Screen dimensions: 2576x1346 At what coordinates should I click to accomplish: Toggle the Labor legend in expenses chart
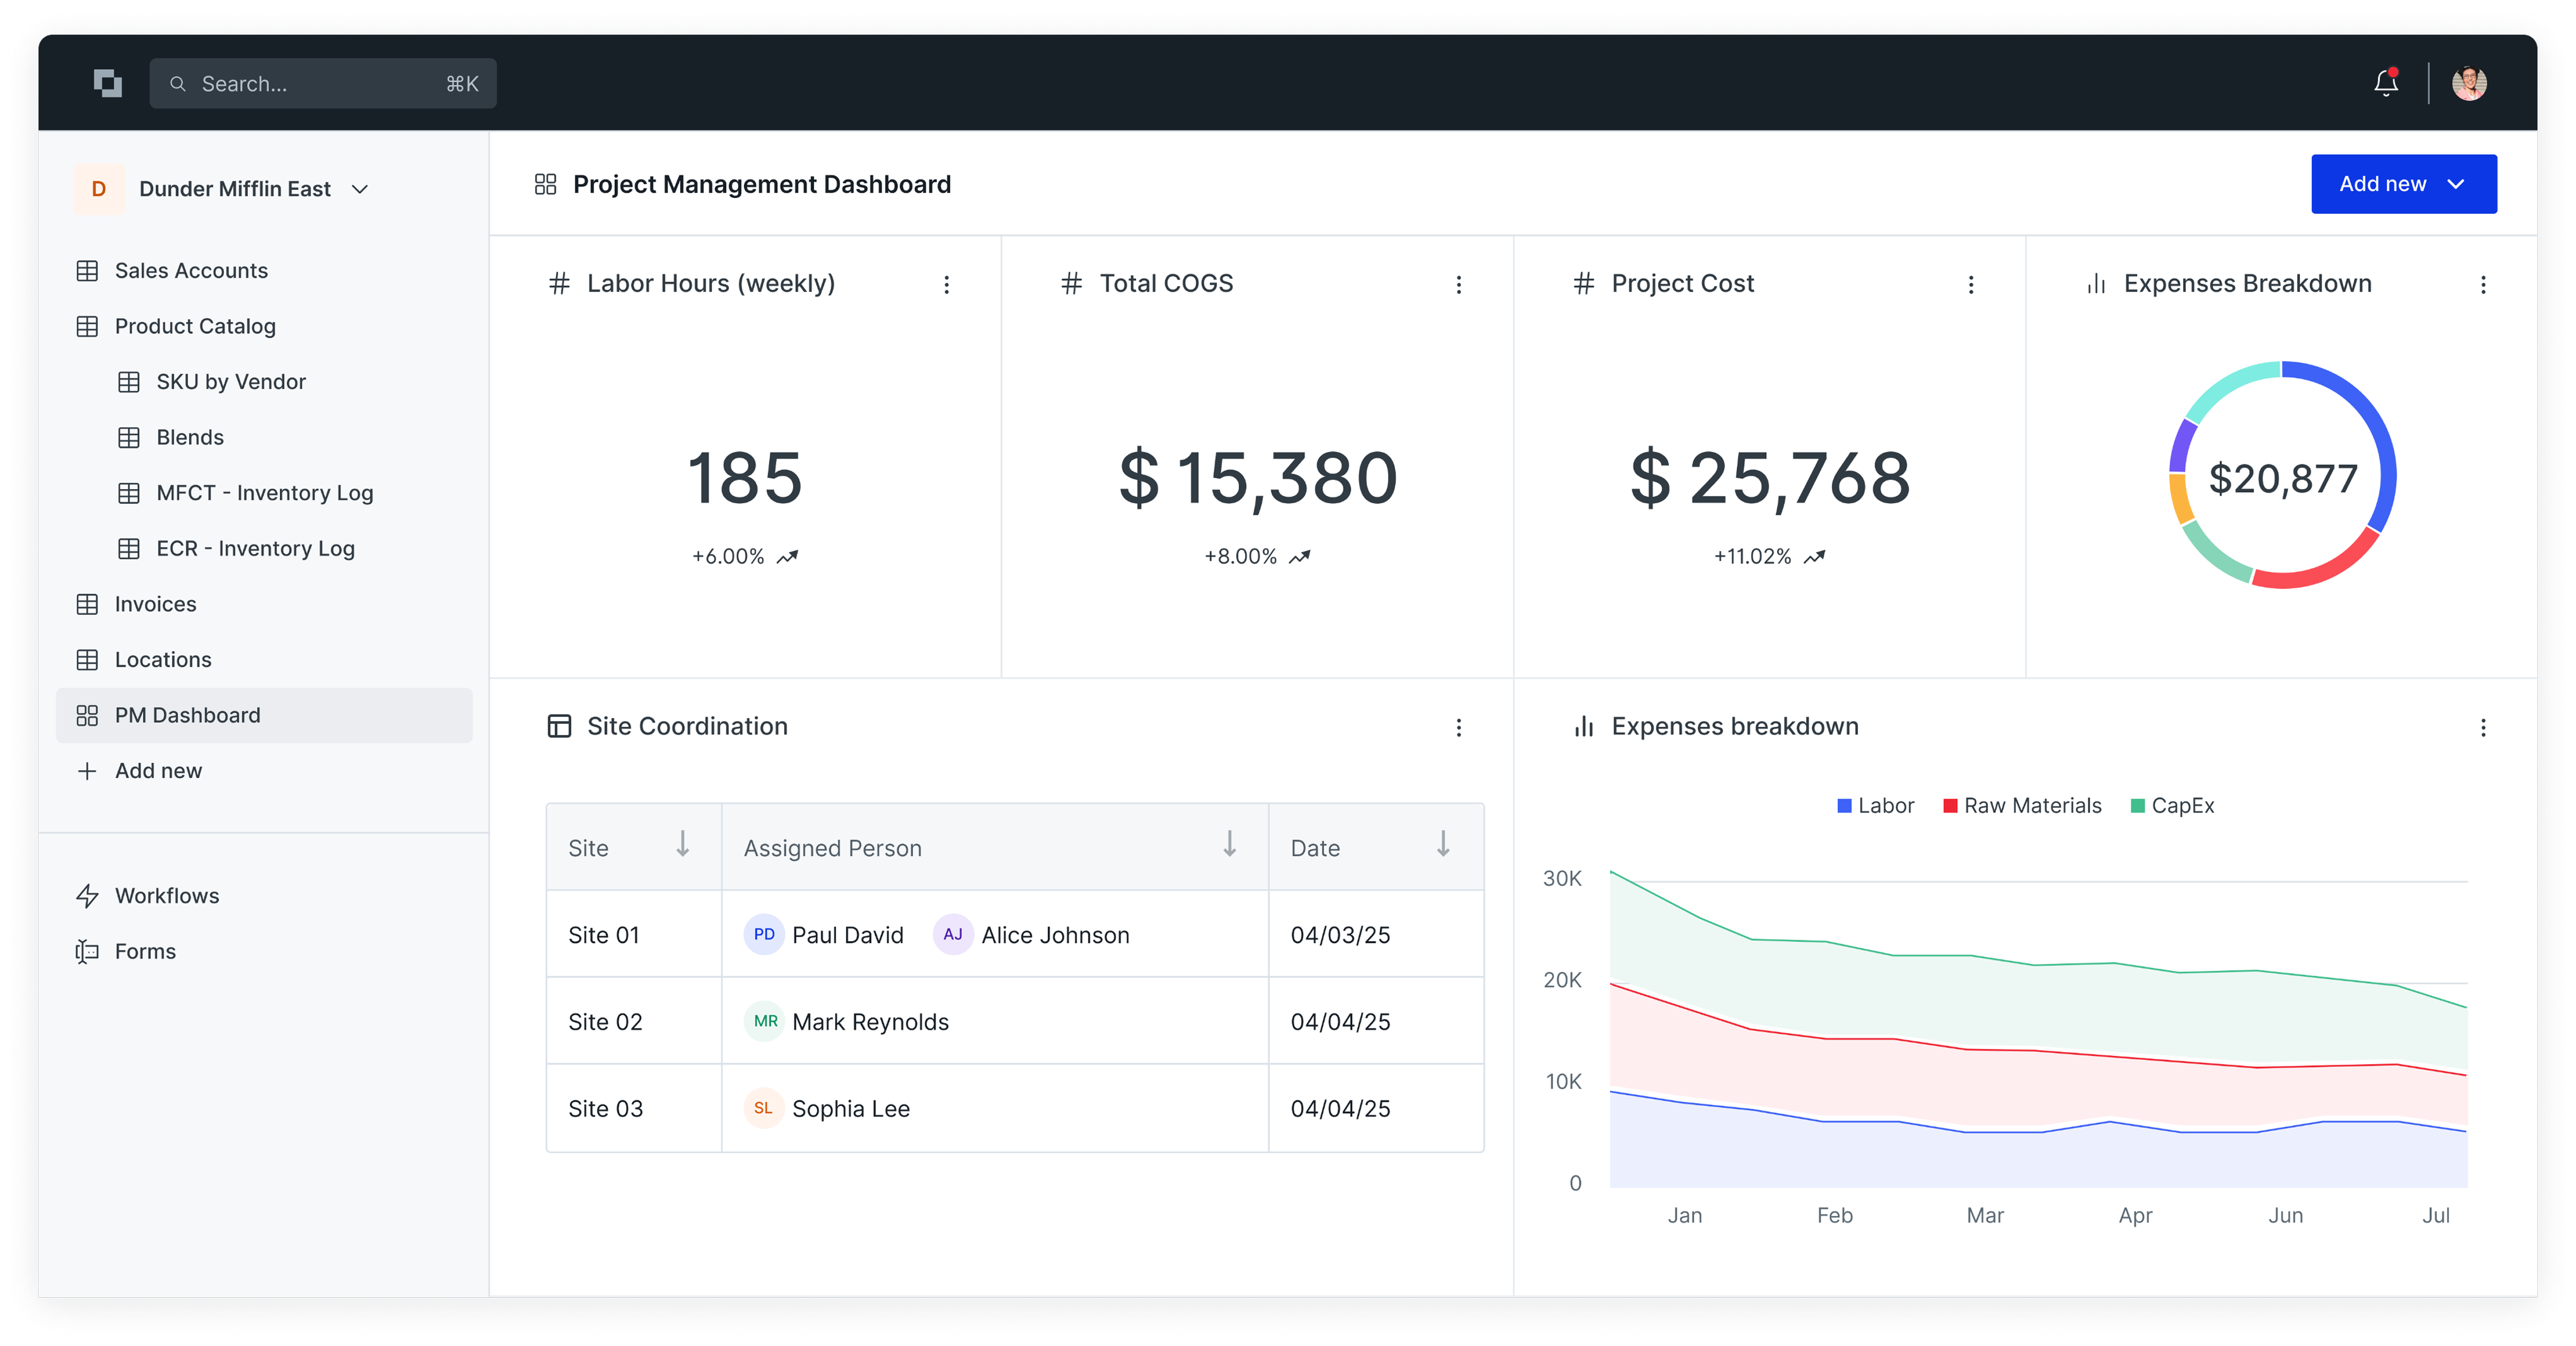click(x=1875, y=806)
